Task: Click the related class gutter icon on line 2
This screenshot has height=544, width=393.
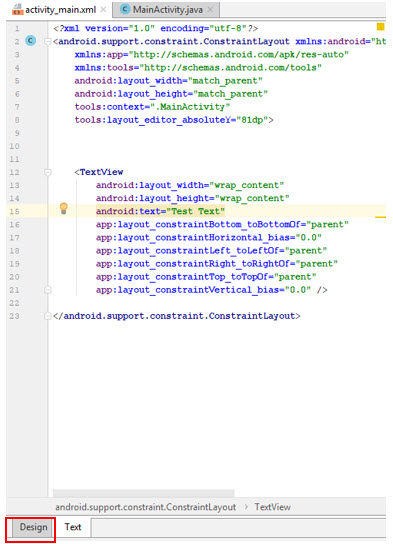Action: click(31, 41)
